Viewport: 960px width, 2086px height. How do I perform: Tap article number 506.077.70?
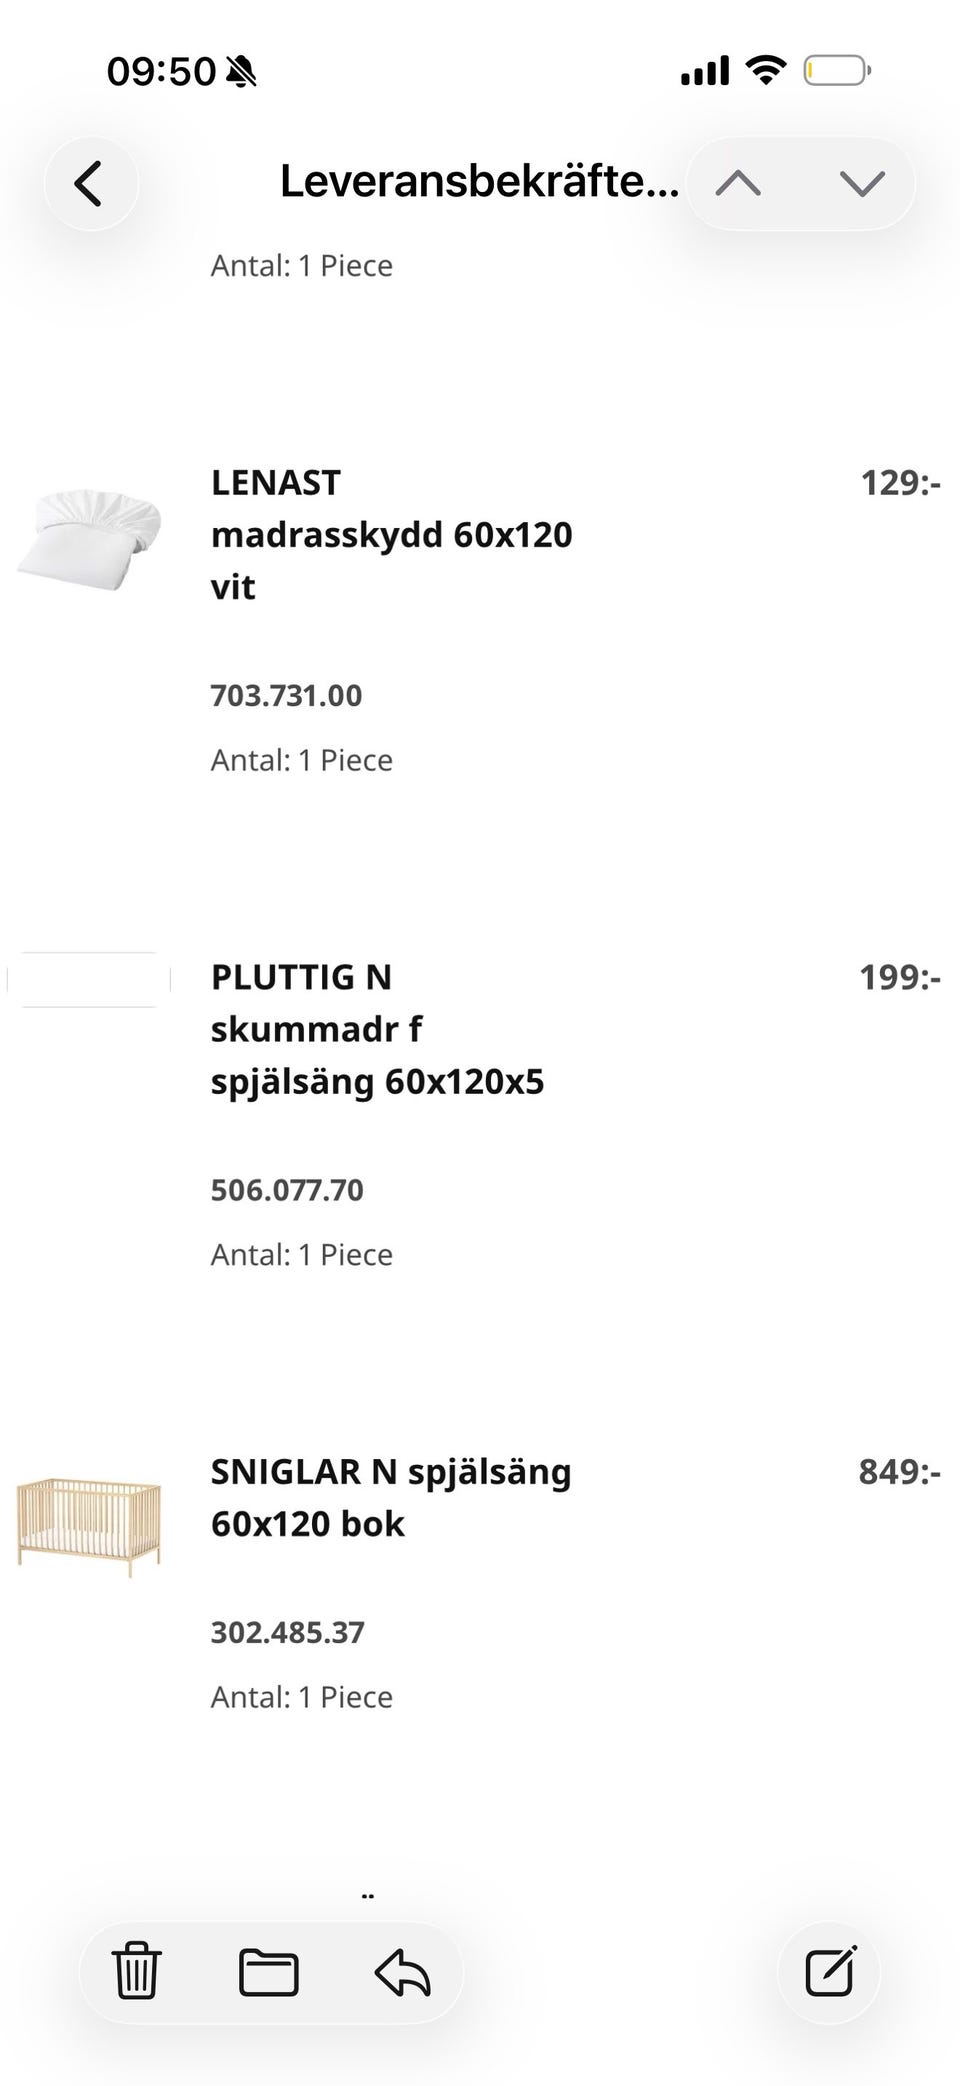(x=287, y=1190)
